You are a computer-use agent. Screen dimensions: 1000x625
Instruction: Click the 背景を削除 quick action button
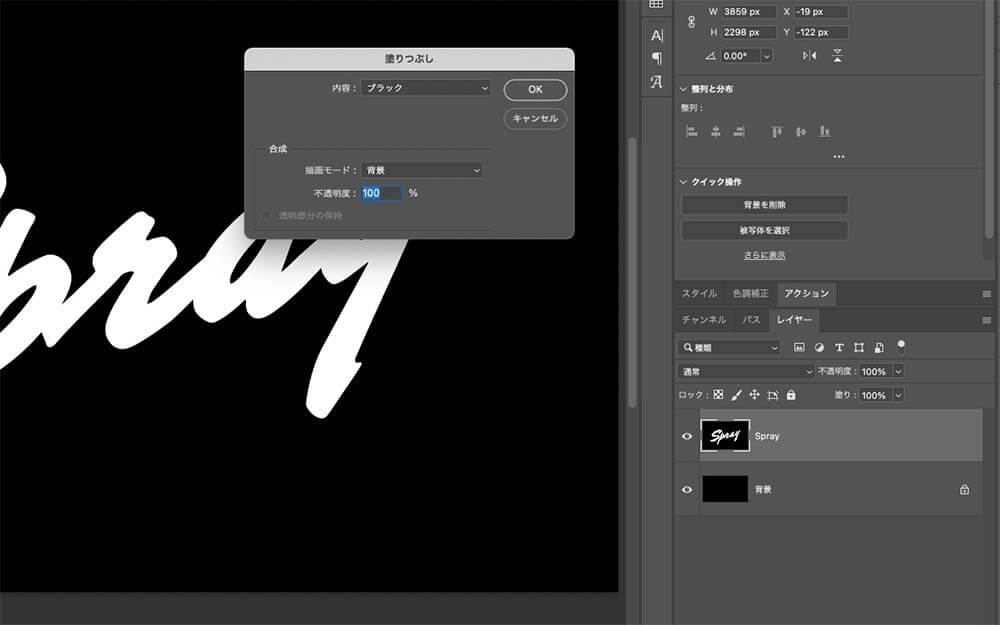pyautogui.click(x=764, y=206)
